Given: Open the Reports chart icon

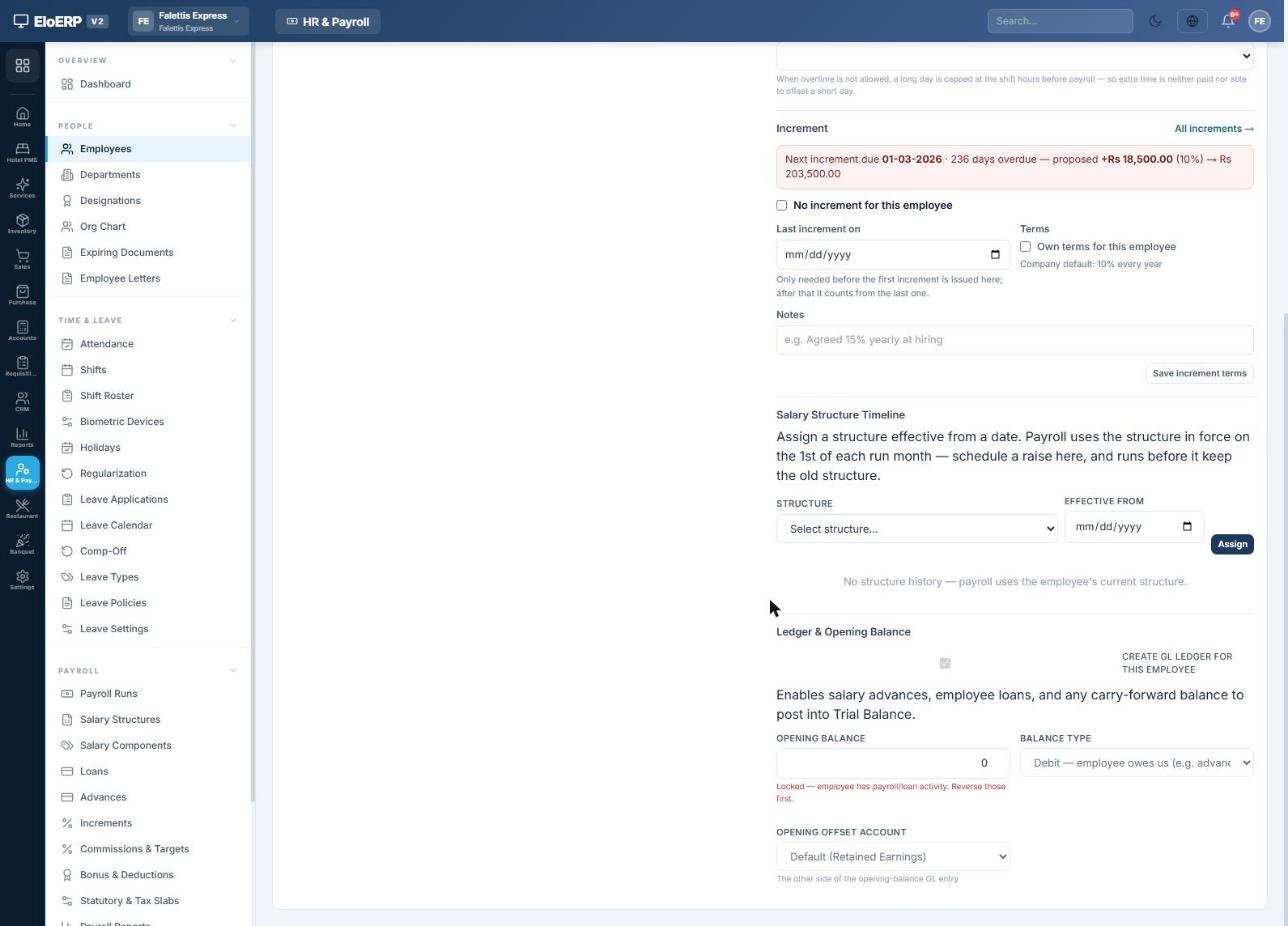Looking at the screenshot, I should (x=22, y=438).
